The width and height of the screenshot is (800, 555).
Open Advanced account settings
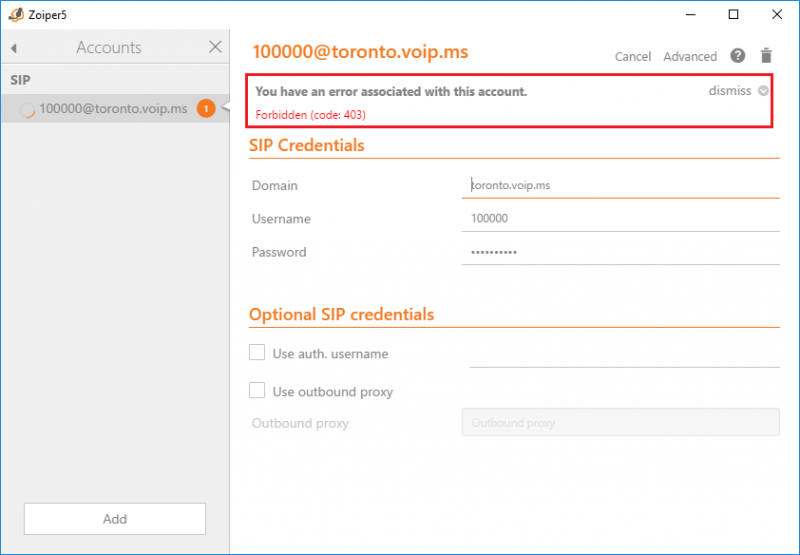[690, 56]
